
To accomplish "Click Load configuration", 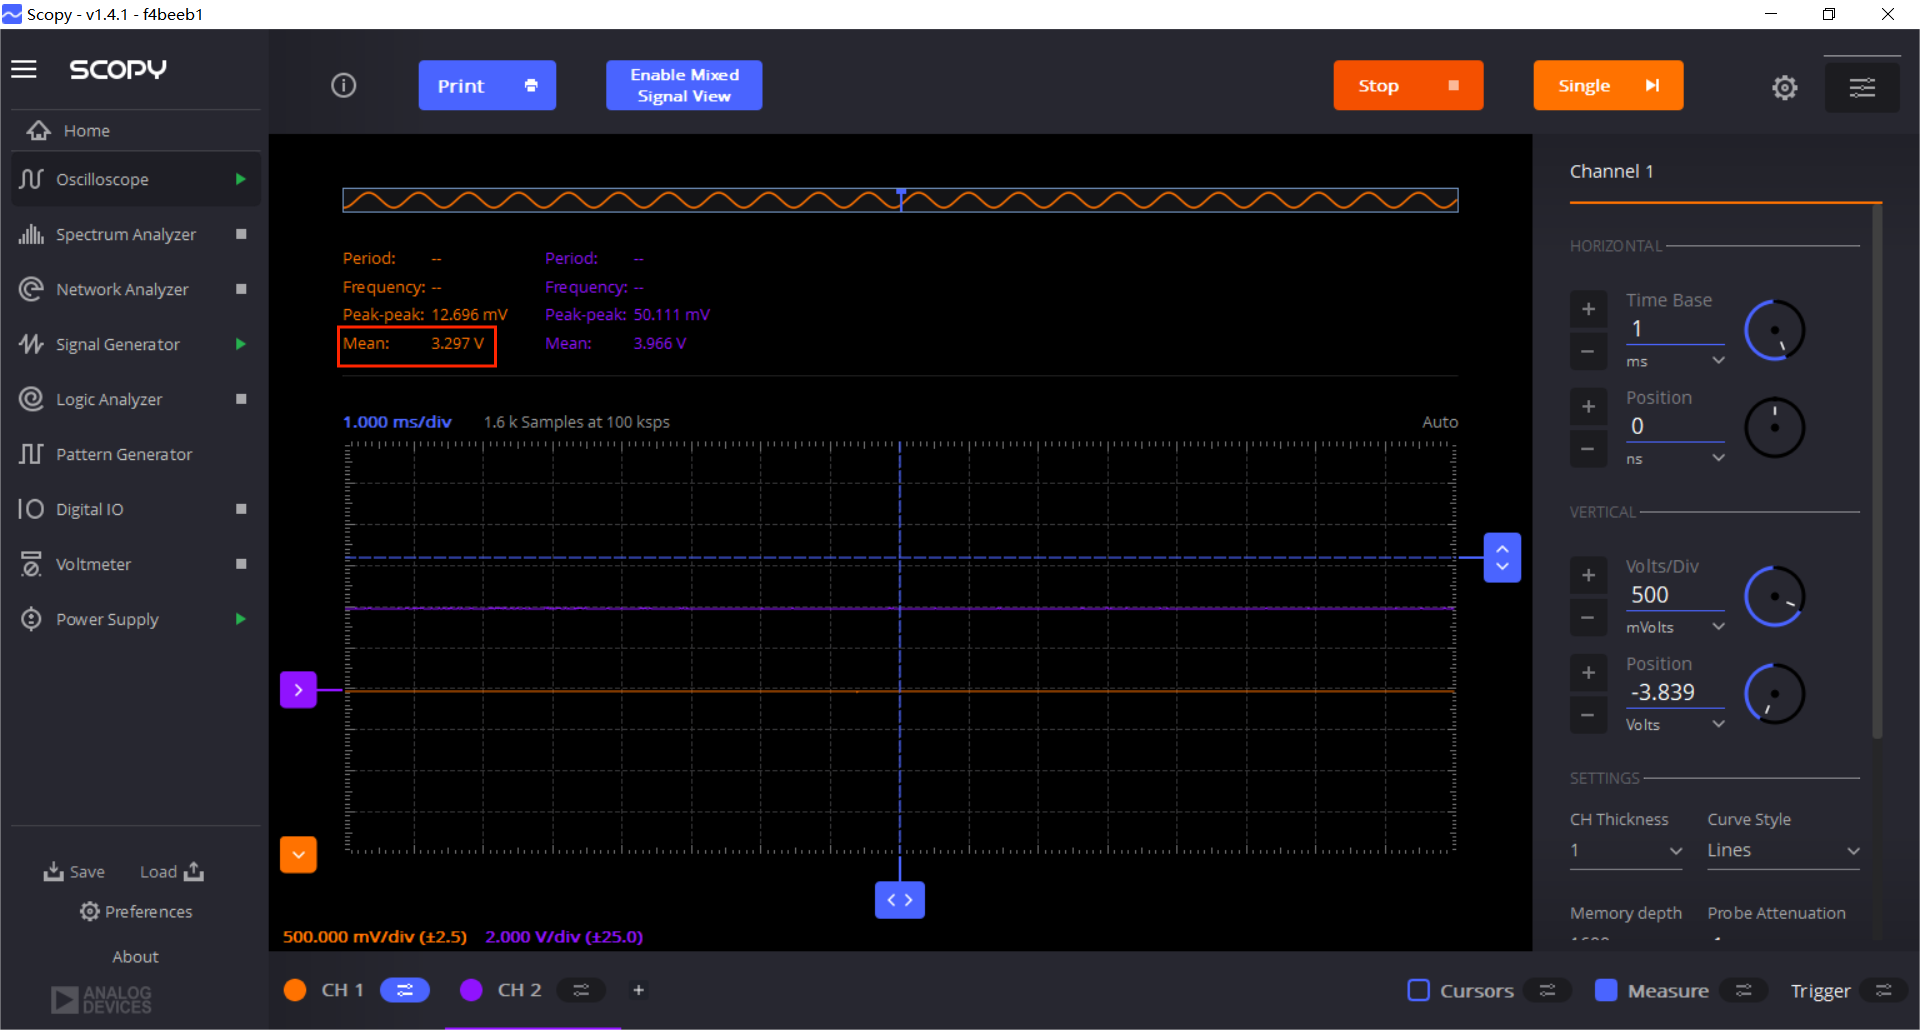I will click(x=172, y=872).
